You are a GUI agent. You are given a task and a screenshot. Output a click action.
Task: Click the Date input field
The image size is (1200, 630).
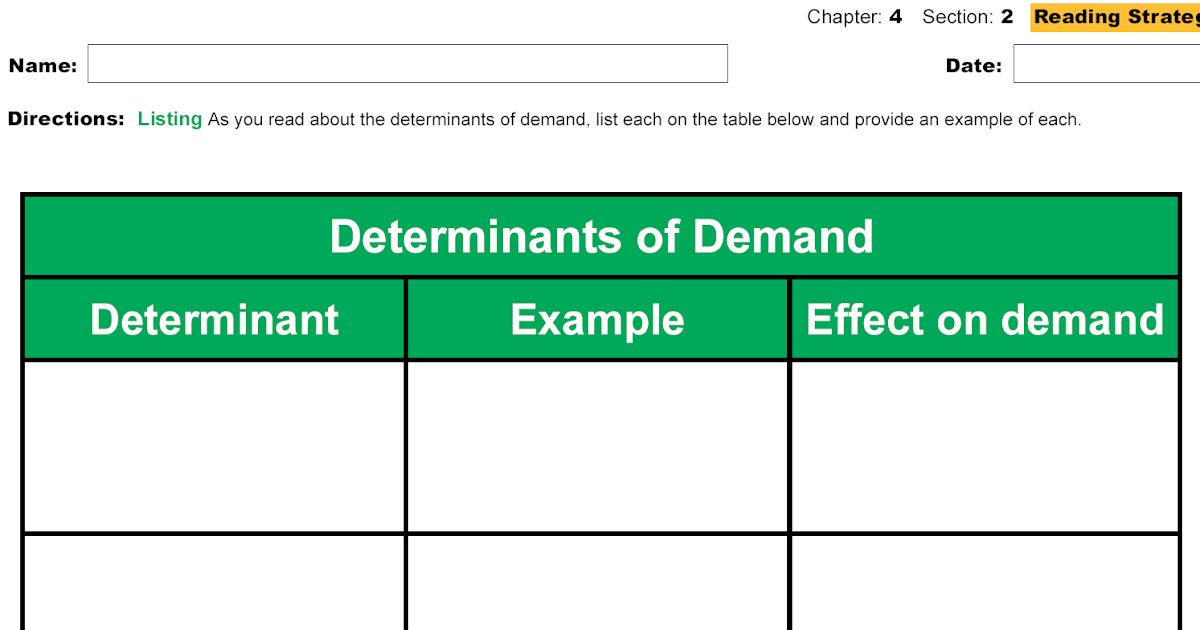[1106, 63]
